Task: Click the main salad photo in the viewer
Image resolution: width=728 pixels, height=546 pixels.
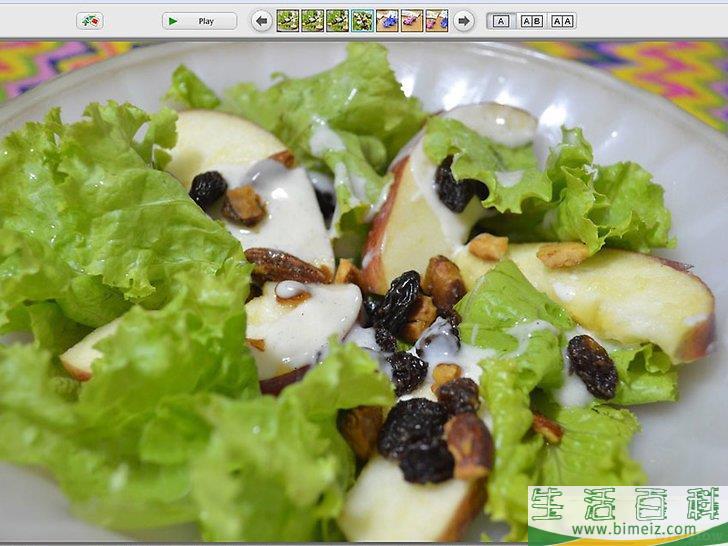Action: [364, 292]
